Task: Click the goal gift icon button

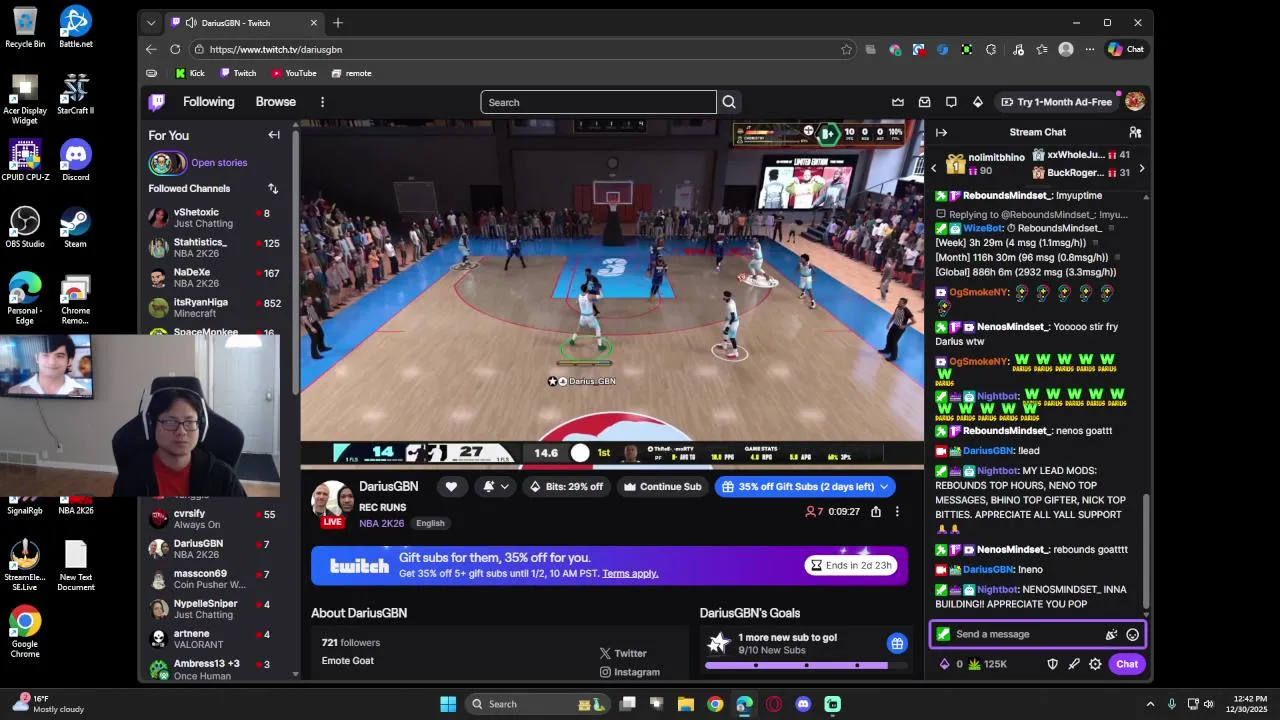Action: pyautogui.click(x=897, y=643)
